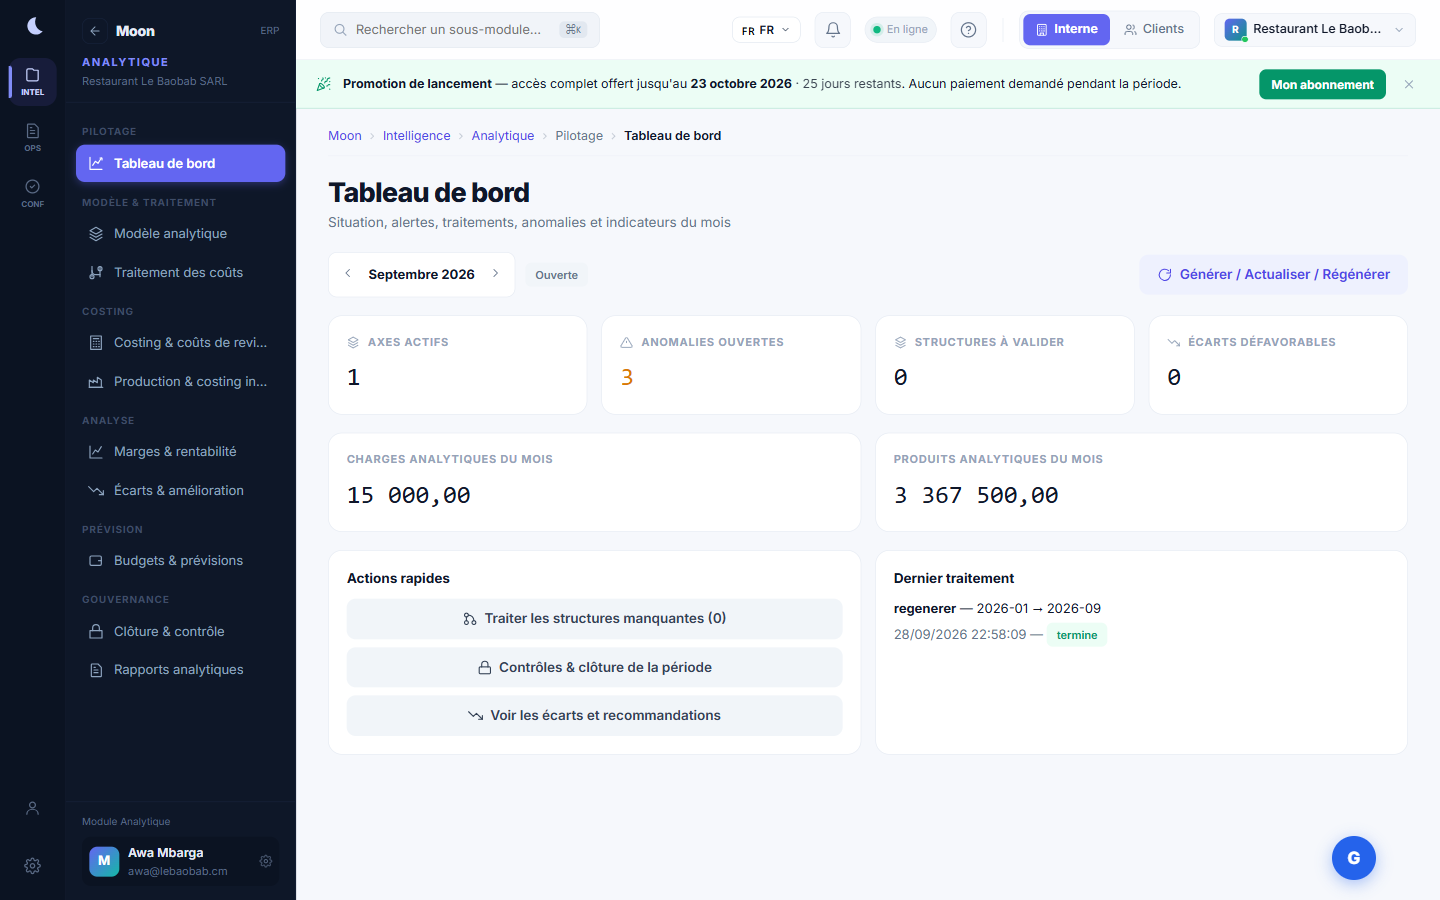Follow the Intelligence breadcrumb link
The image size is (1440, 900).
pyautogui.click(x=417, y=136)
